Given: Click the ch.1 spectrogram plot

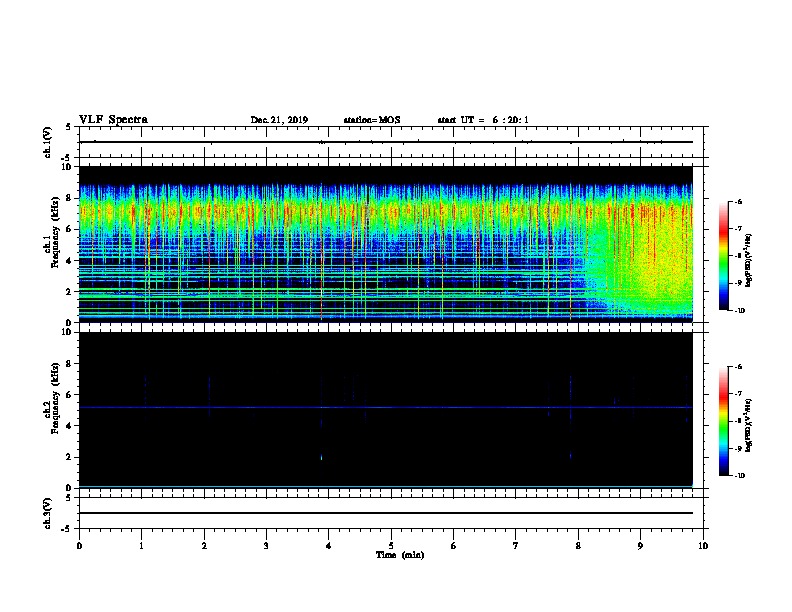Looking at the screenshot, I should click(386, 244).
